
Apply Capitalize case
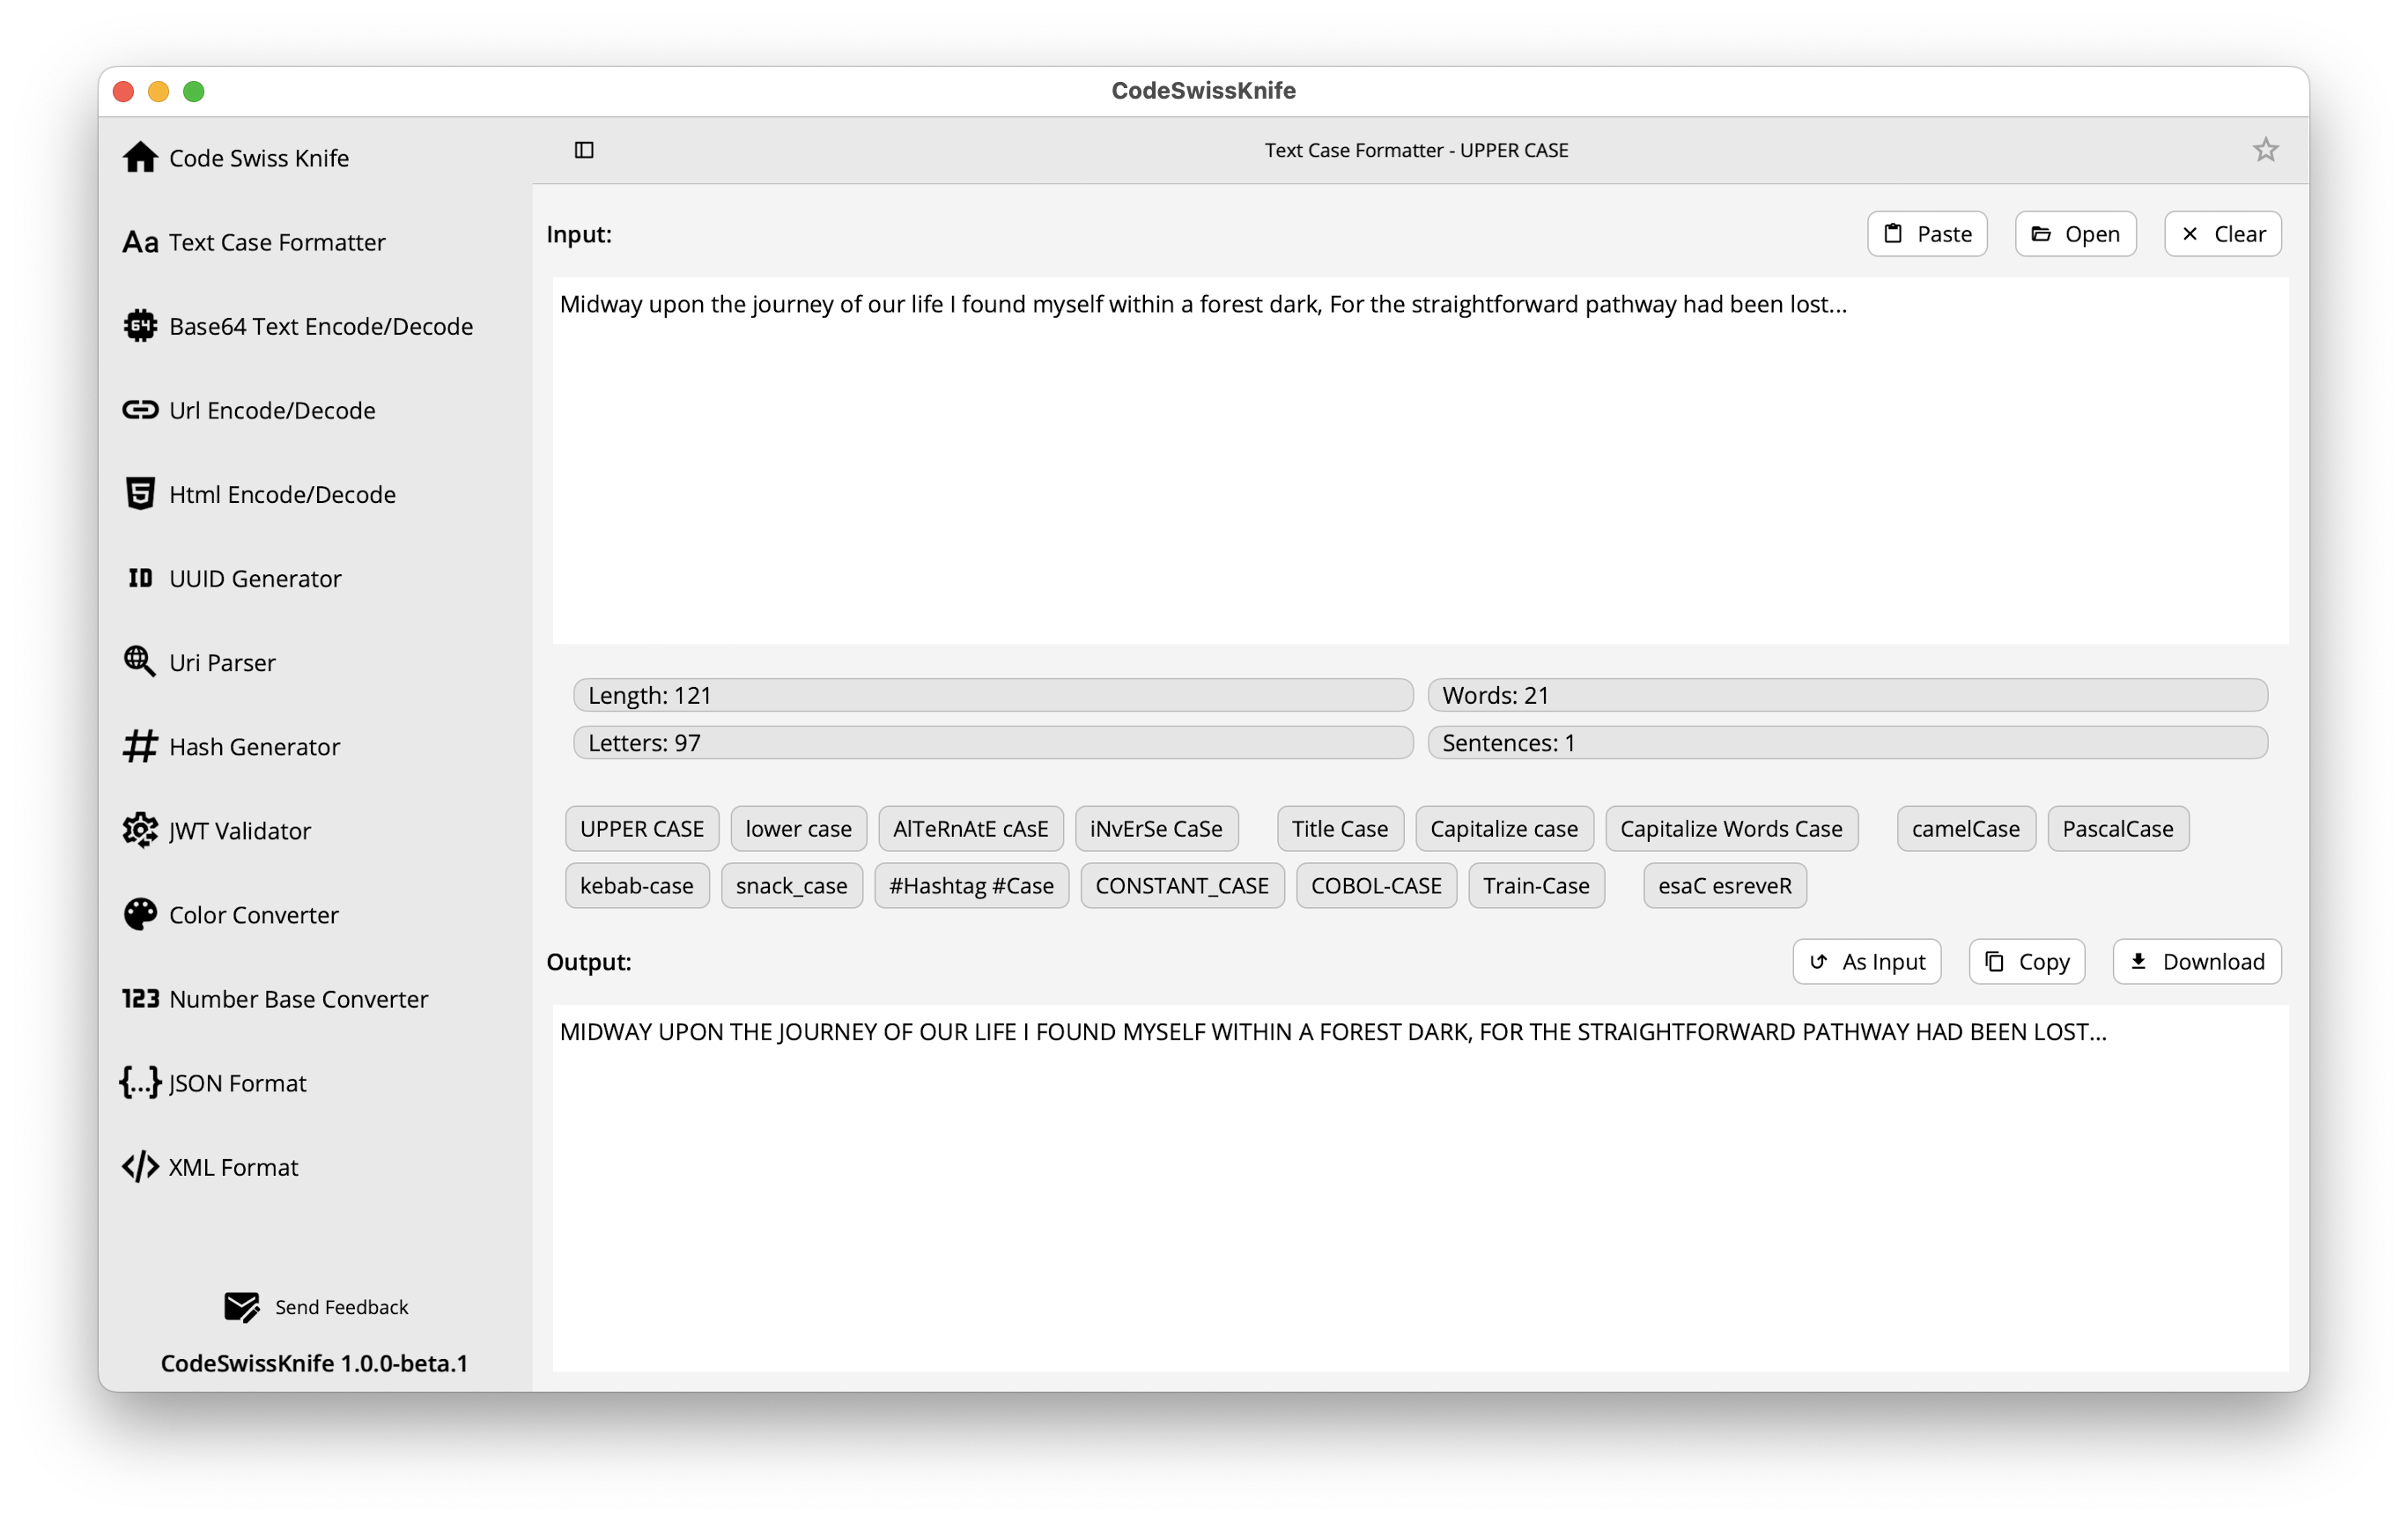(x=1504, y=828)
